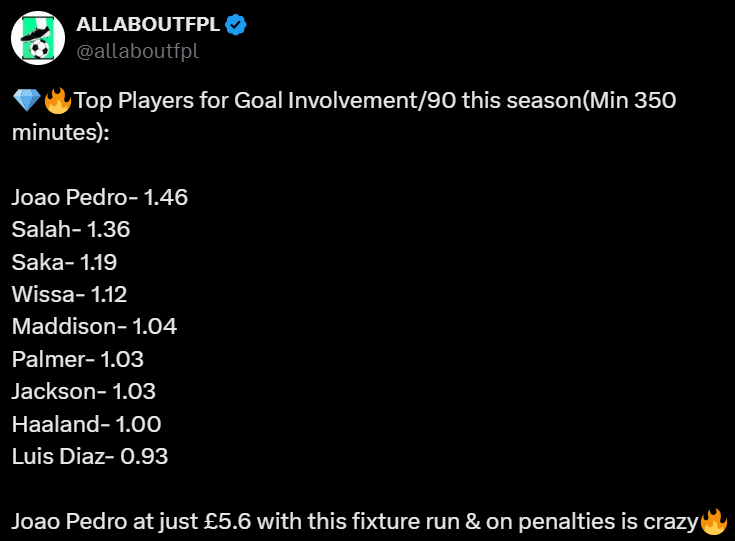Viewport: 735px width, 541px height.
Task: Click the Joao Pedro- 1.46 line
Action: [100, 197]
